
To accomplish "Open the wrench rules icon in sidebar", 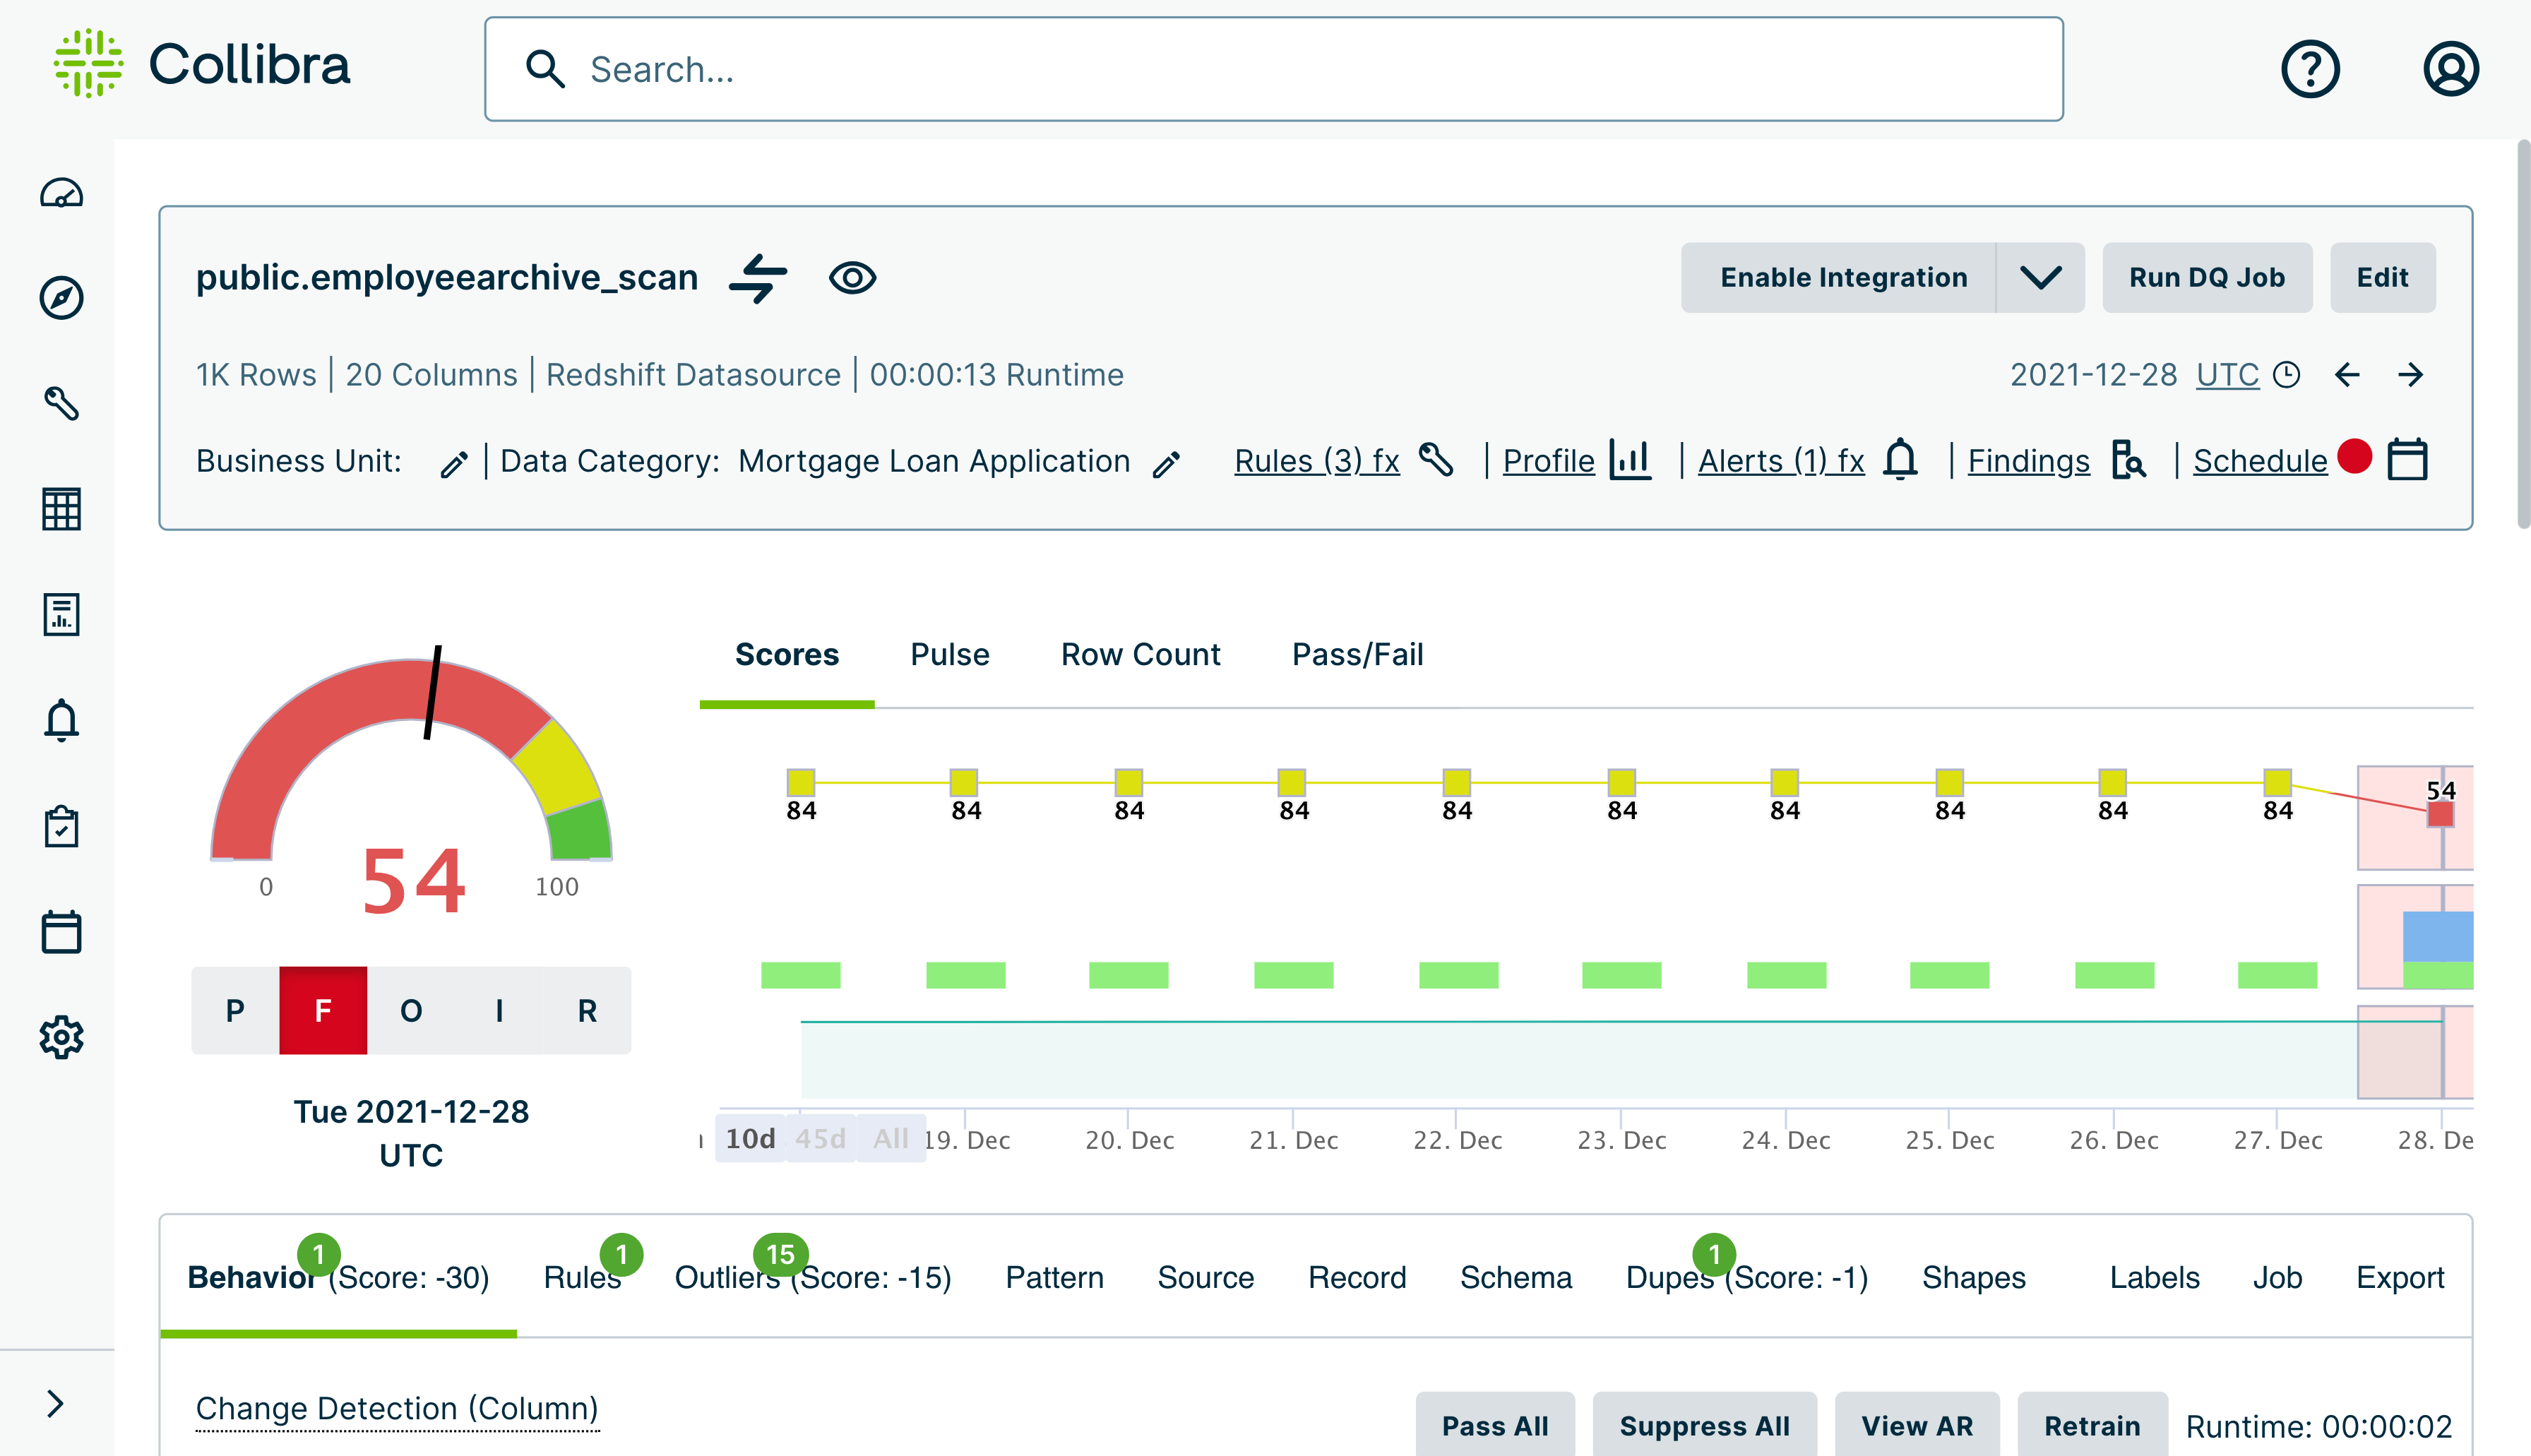I will click(61, 403).
